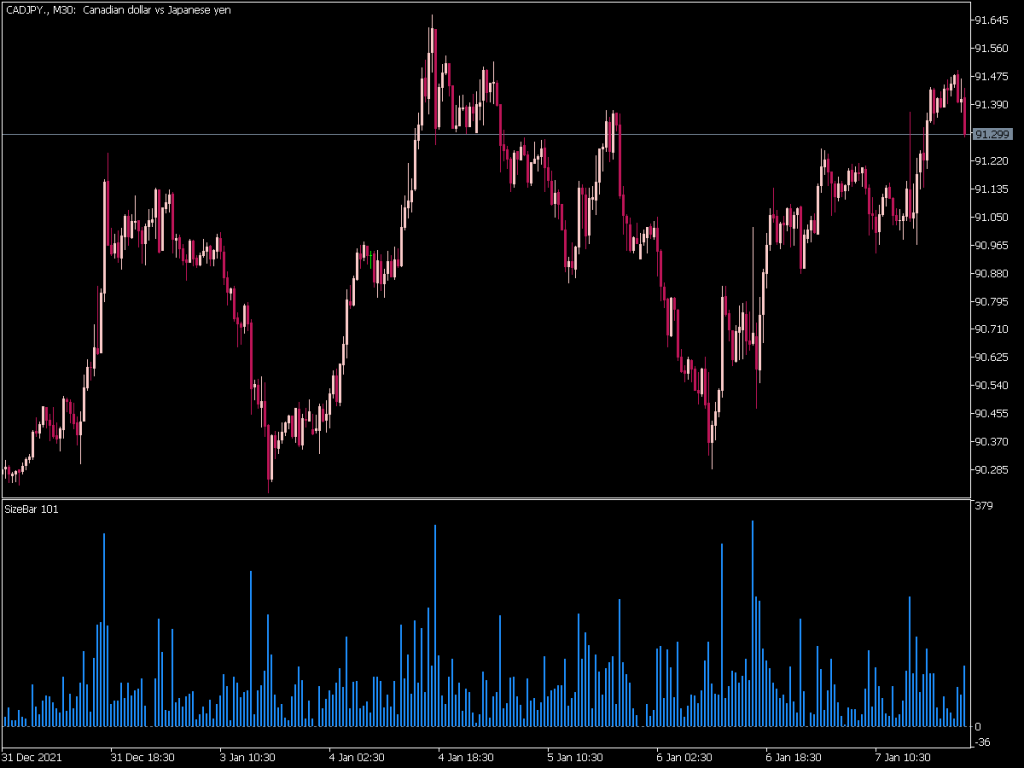Click the divider between chart and indicator window
This screenshot has height=768, width=1024.
[x=485, y=498]
